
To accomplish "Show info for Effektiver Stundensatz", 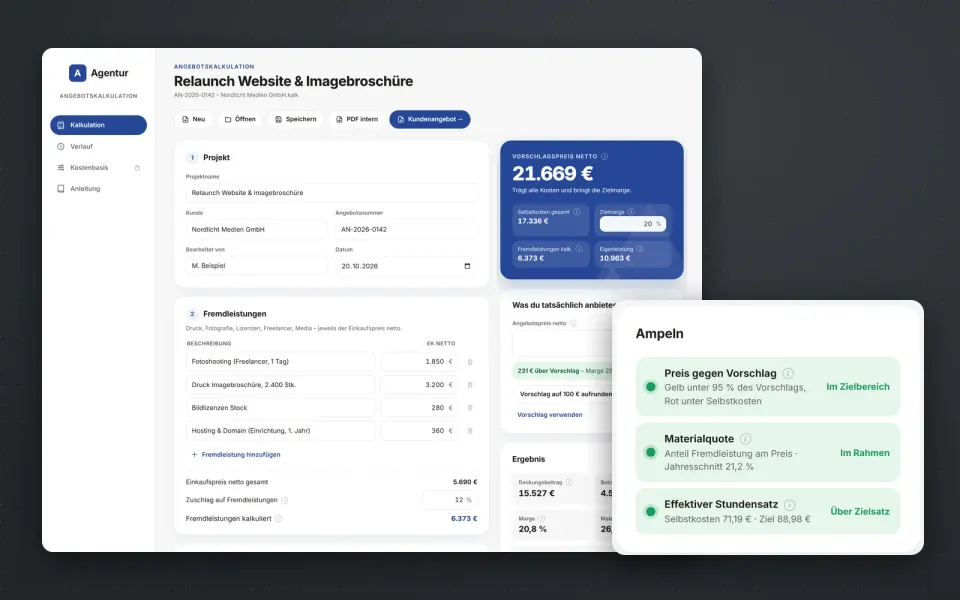I will click(x=790, y=504).
